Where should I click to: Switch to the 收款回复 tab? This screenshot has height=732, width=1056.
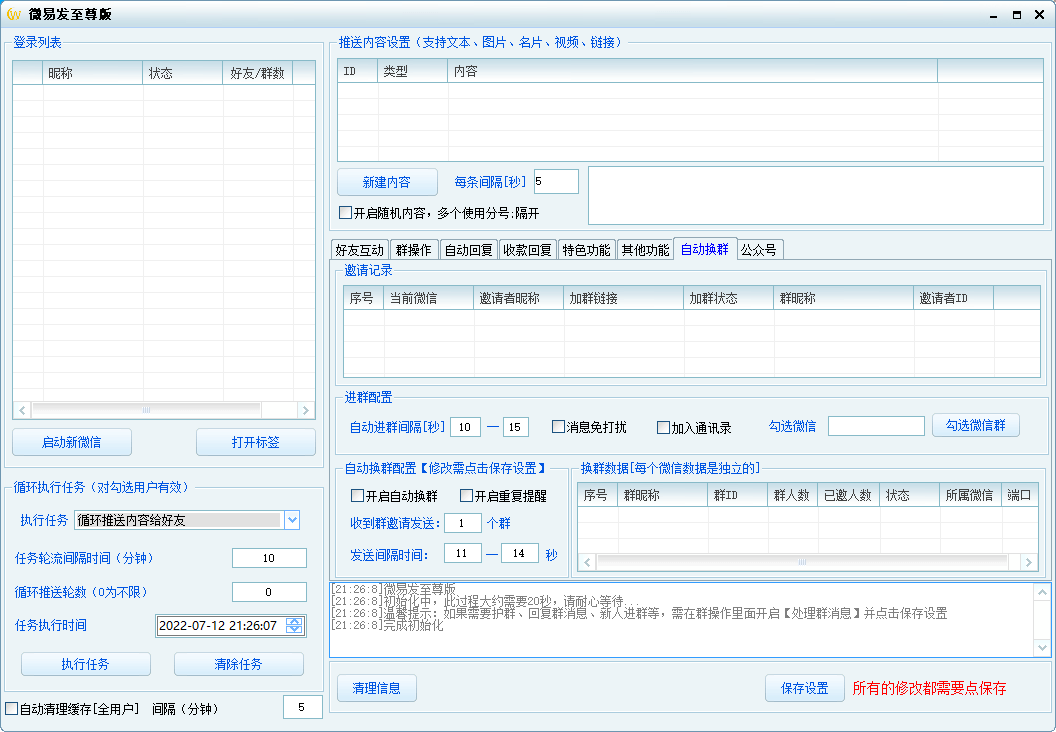click(527, 250)
